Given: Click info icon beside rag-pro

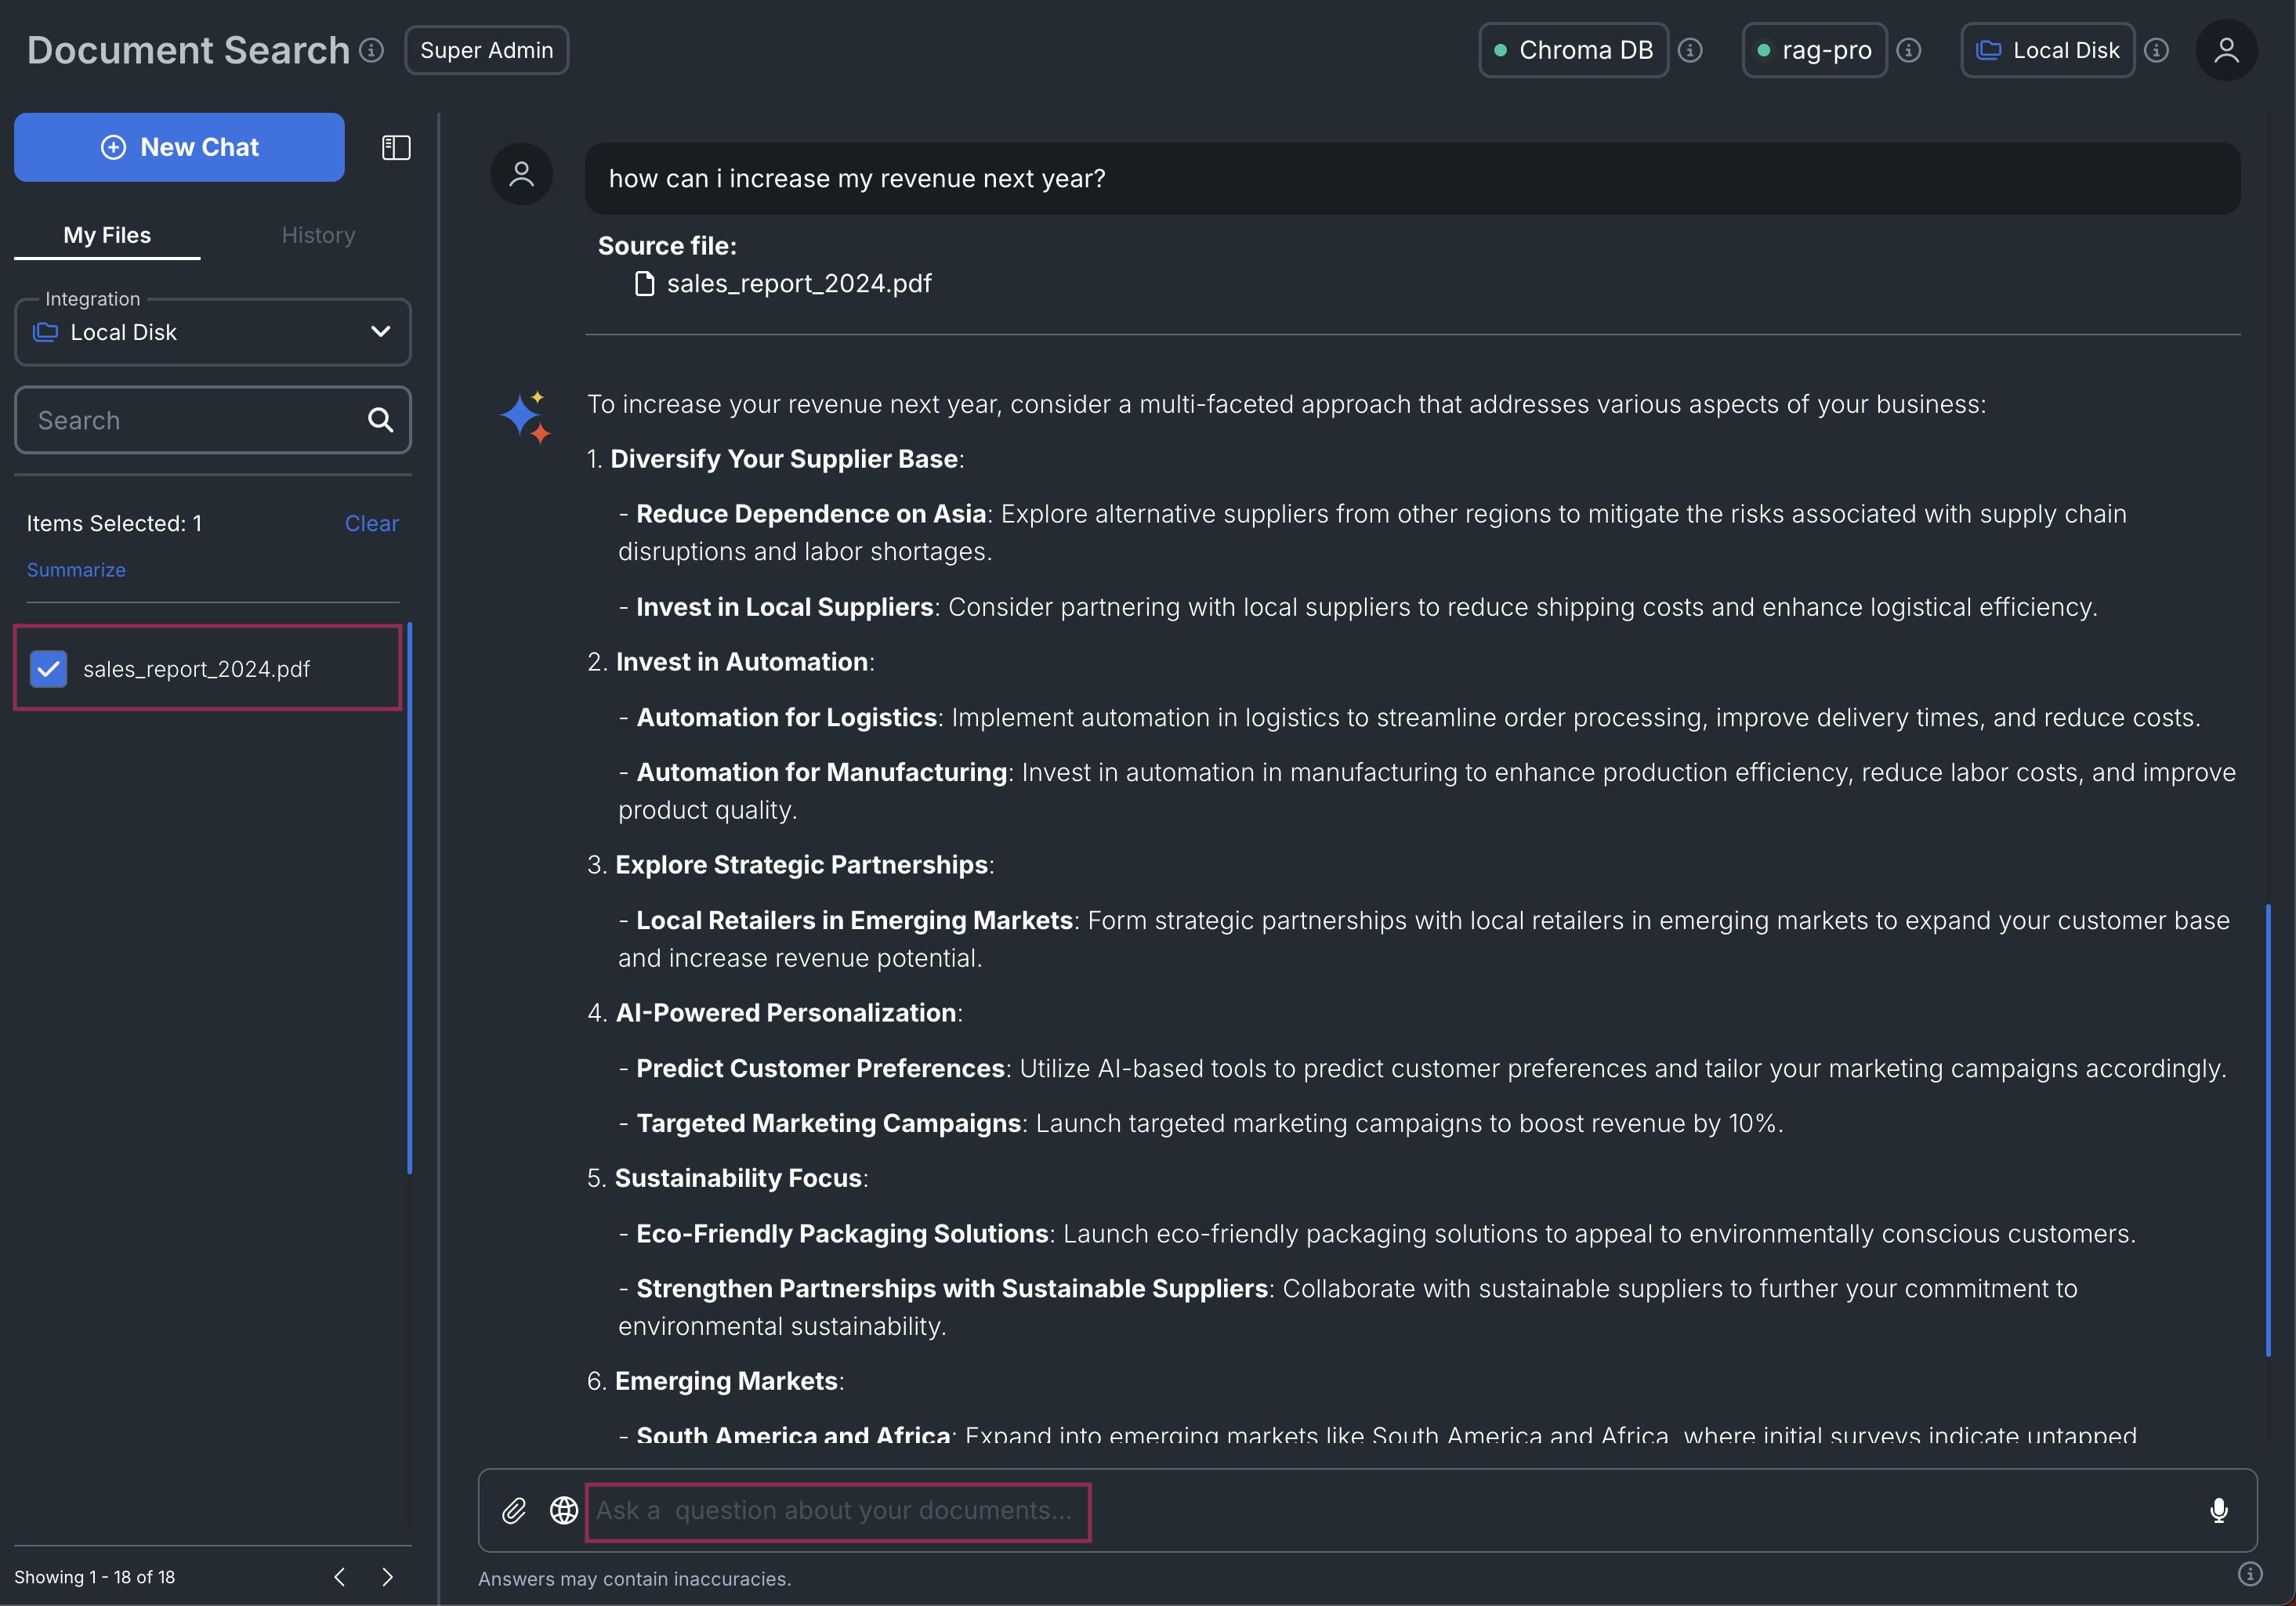Looking at the screenshot, I should 1909,50.
